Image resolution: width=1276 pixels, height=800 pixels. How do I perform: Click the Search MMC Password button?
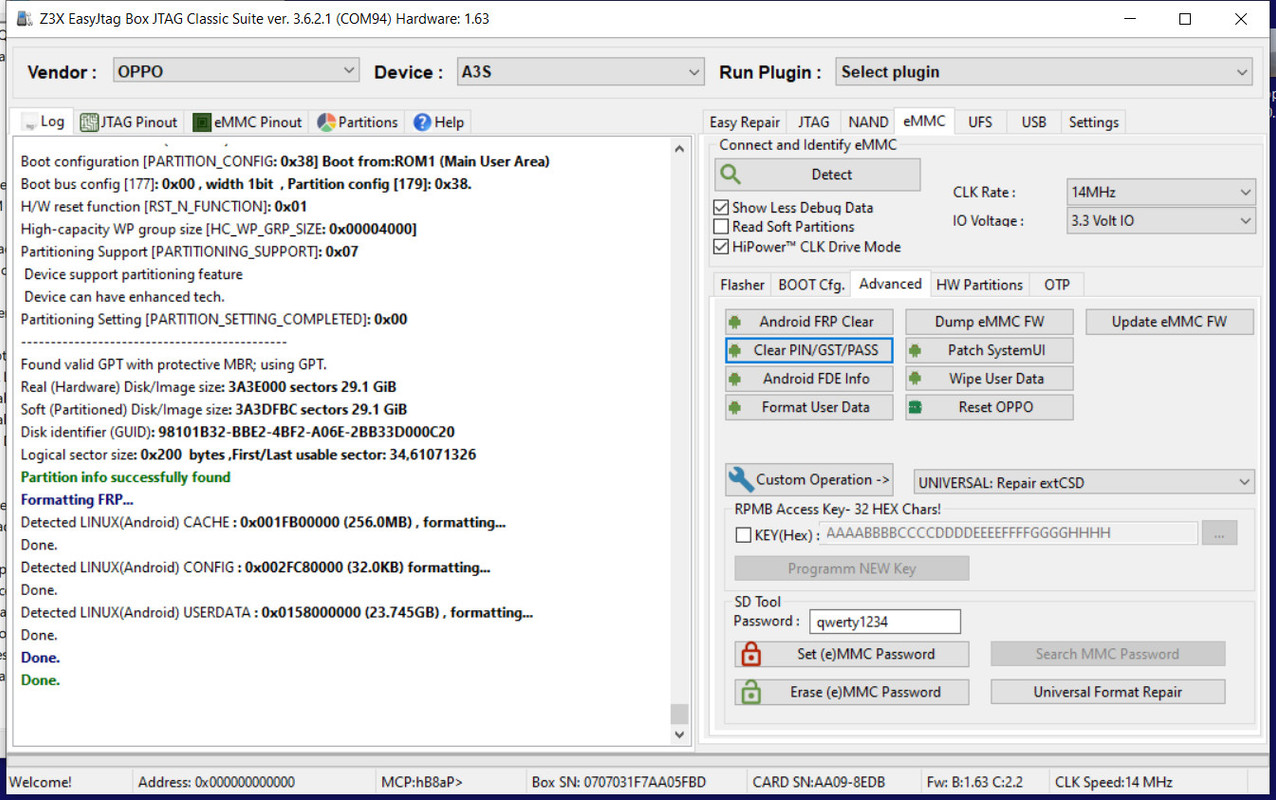(x=1107, y=654)
